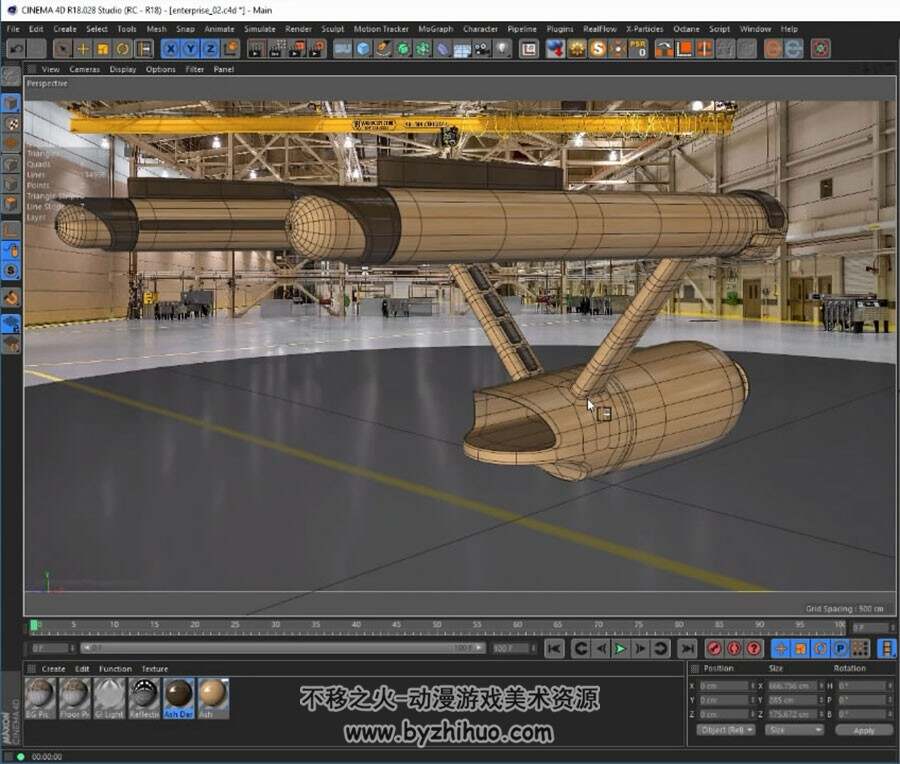Open Edit Render Settings icon
This screenshot has width=900, height=764.
[317, 49]
